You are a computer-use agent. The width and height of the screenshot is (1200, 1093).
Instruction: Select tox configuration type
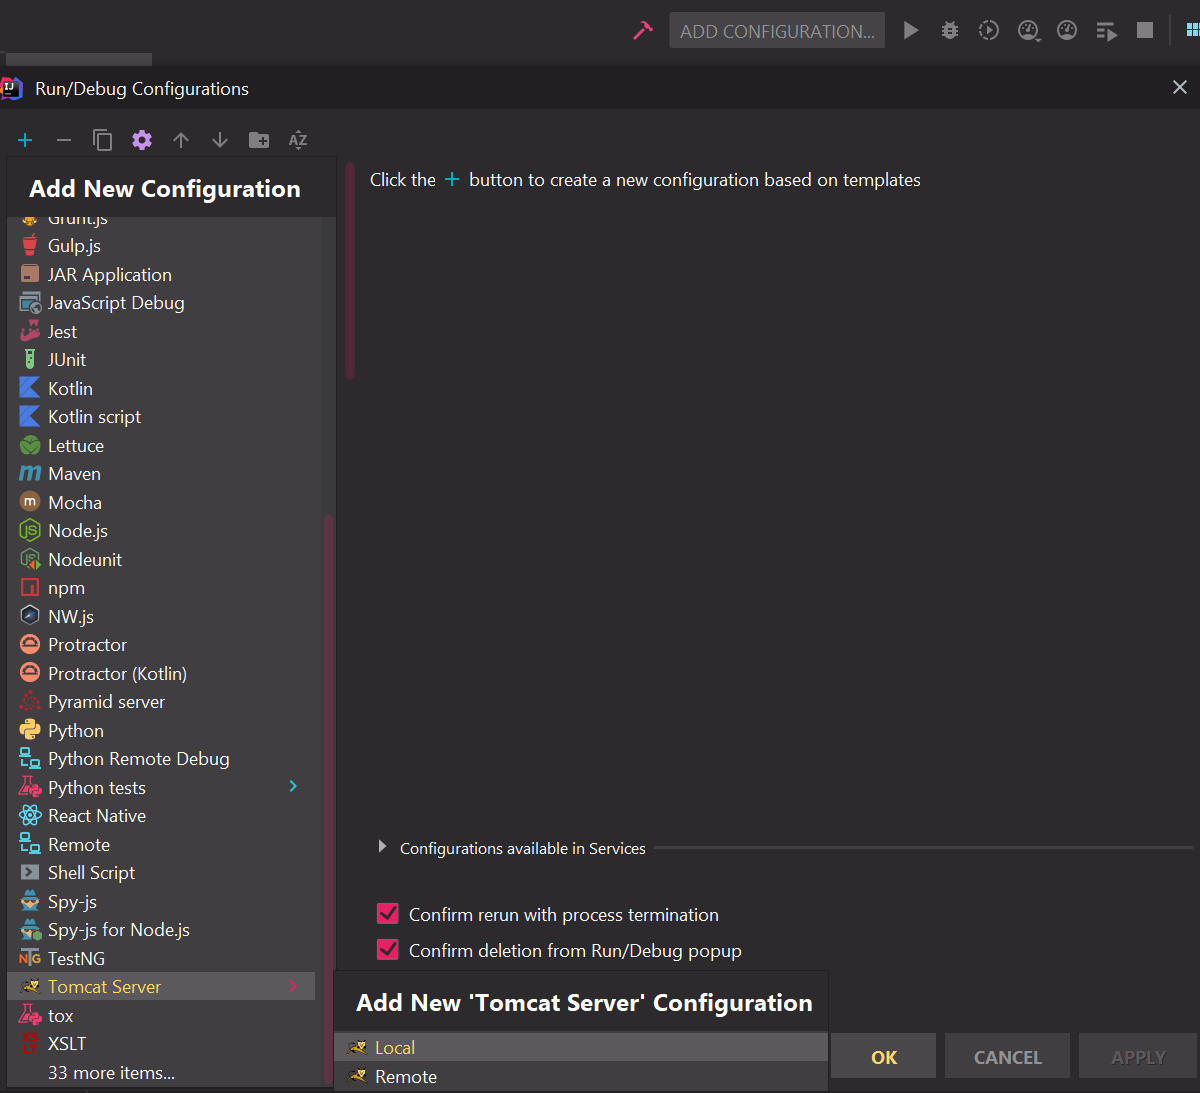coord(161,1016)
